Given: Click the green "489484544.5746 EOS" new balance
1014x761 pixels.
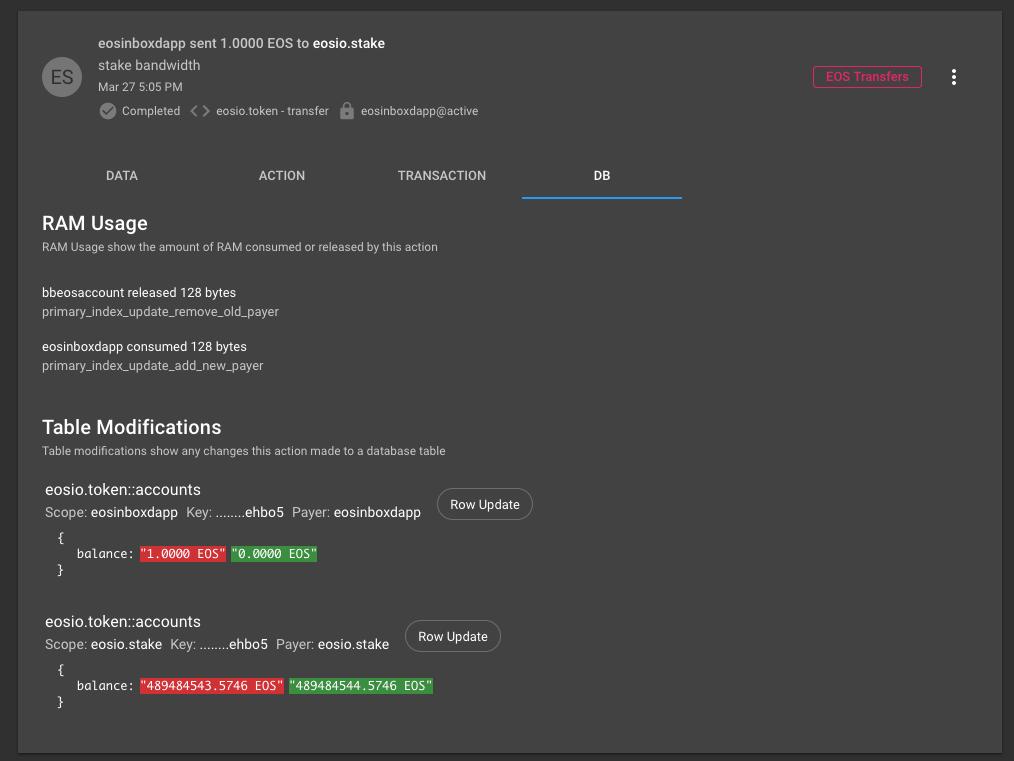Looking at the screenshot, I should click(361, 686).
